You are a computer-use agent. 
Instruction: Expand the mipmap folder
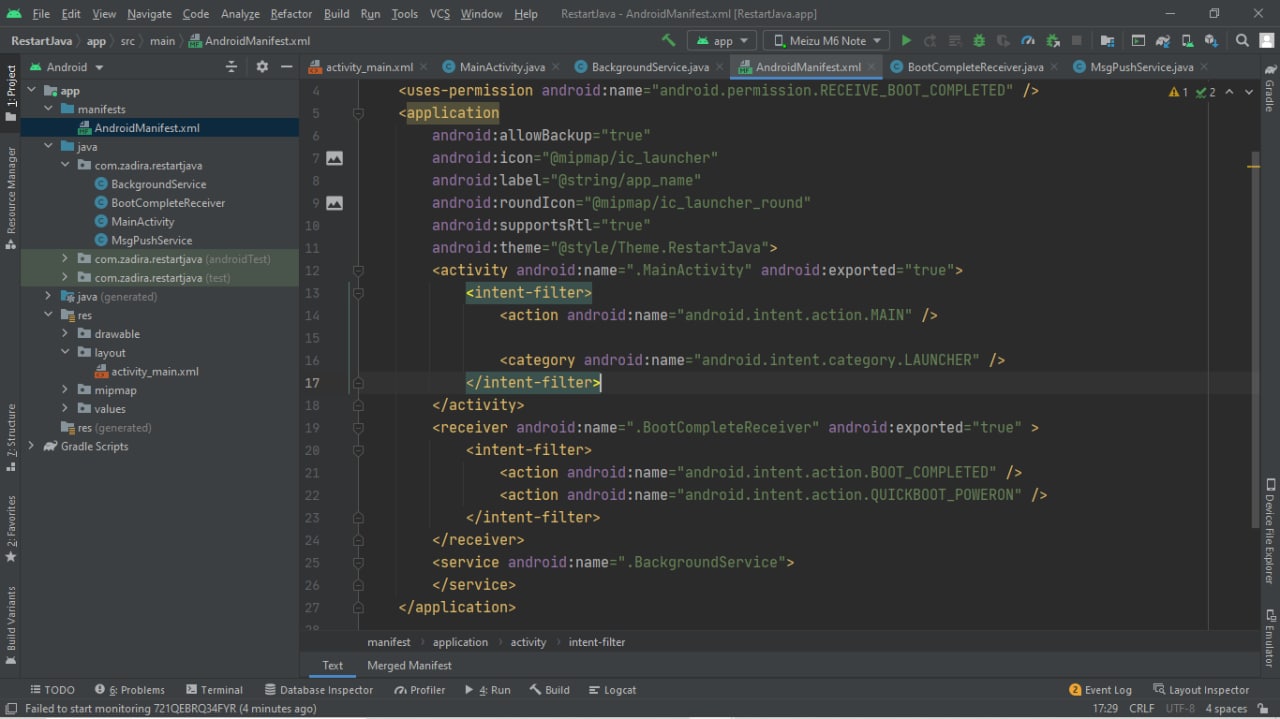(65, 390)
